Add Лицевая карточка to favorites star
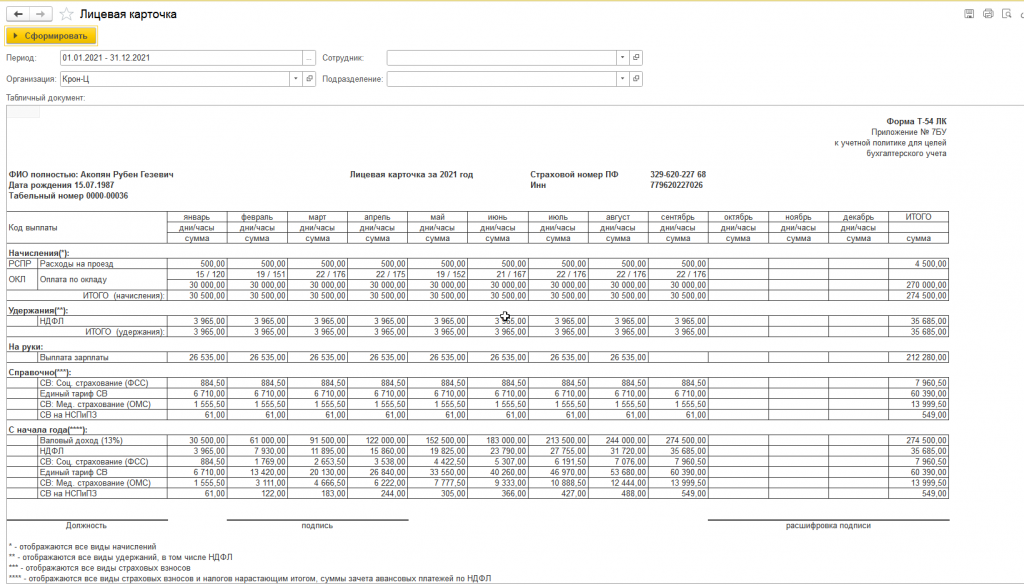1024x585 pixels. [x=66, y=14]
